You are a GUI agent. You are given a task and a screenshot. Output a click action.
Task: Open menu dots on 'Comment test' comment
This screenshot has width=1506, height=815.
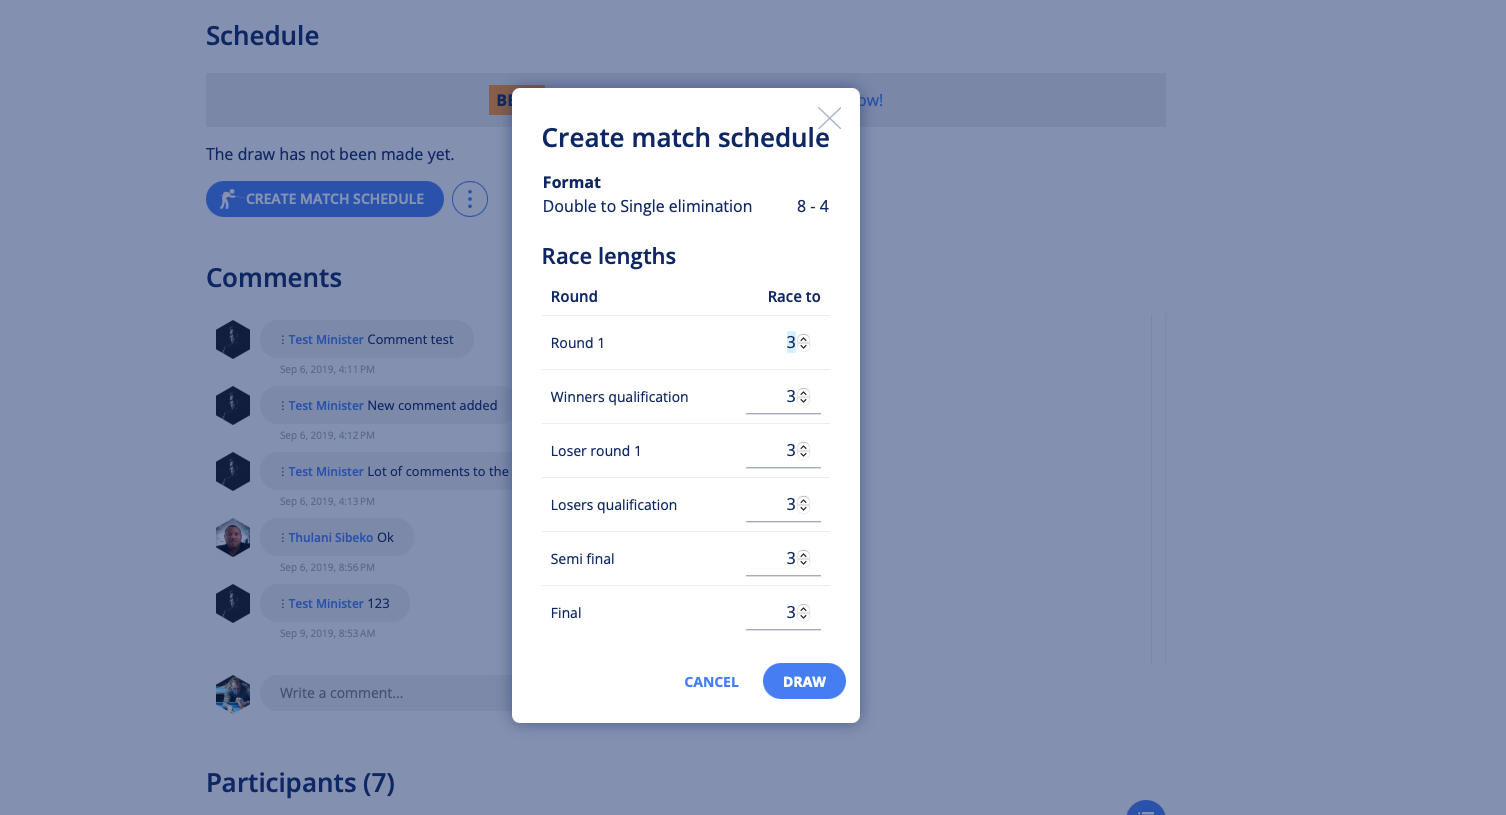pyautogui.click(x=283, y=340)
